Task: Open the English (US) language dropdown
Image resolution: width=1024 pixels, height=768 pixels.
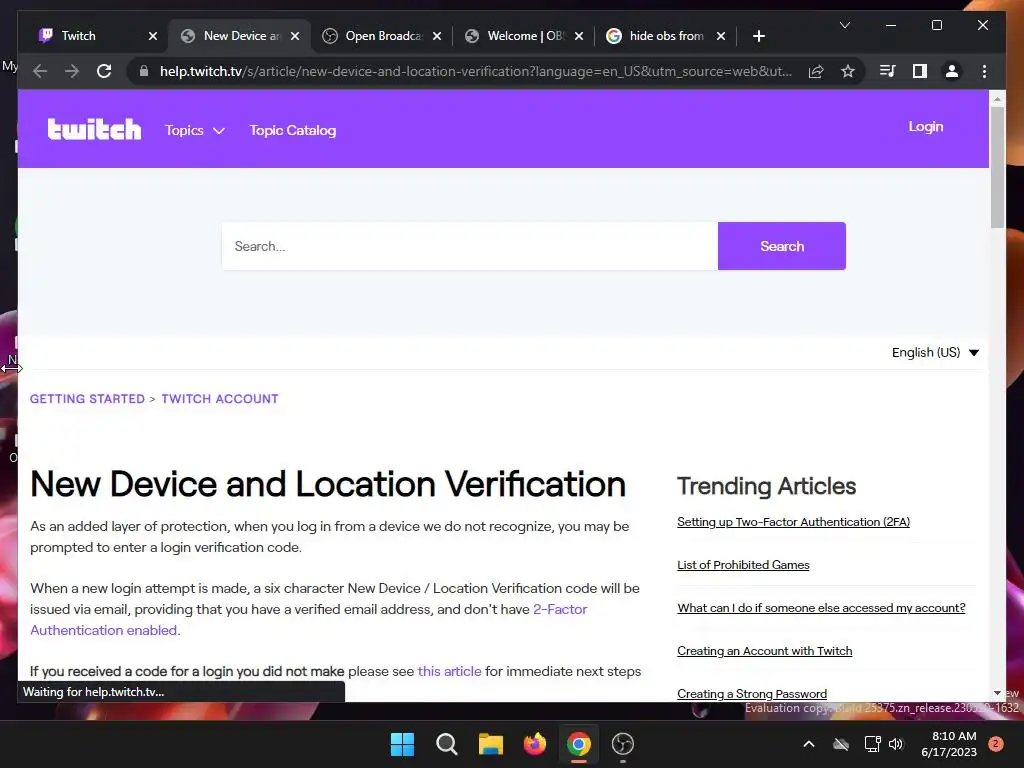Action: (935, 353)
